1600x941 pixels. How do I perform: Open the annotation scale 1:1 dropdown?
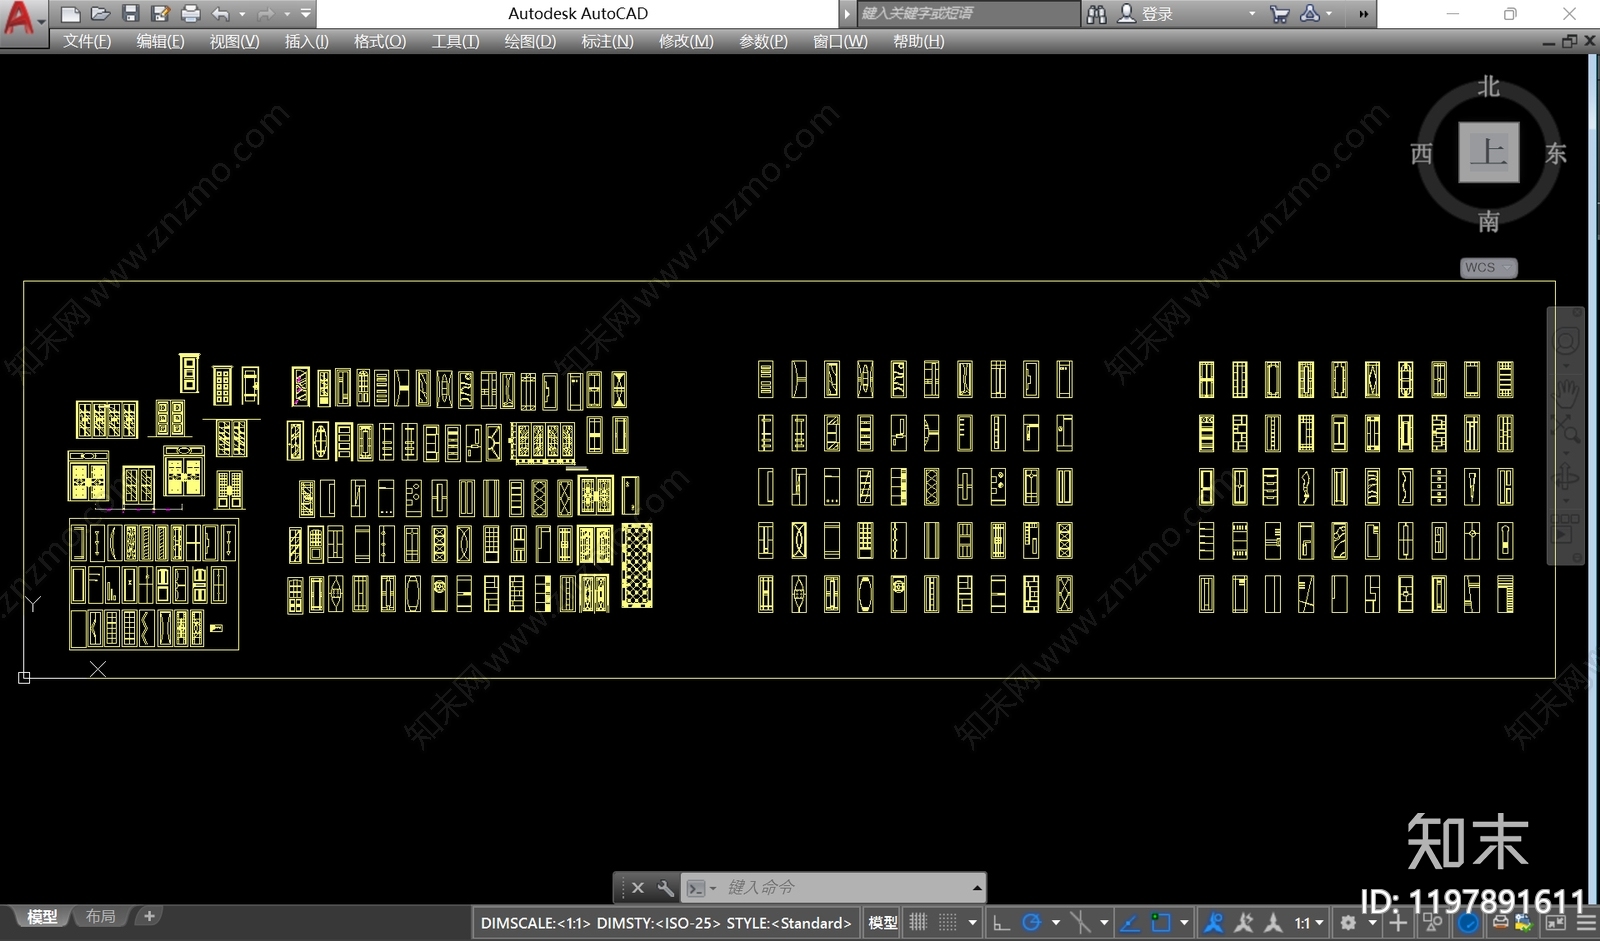click(x=1309, y=923)
